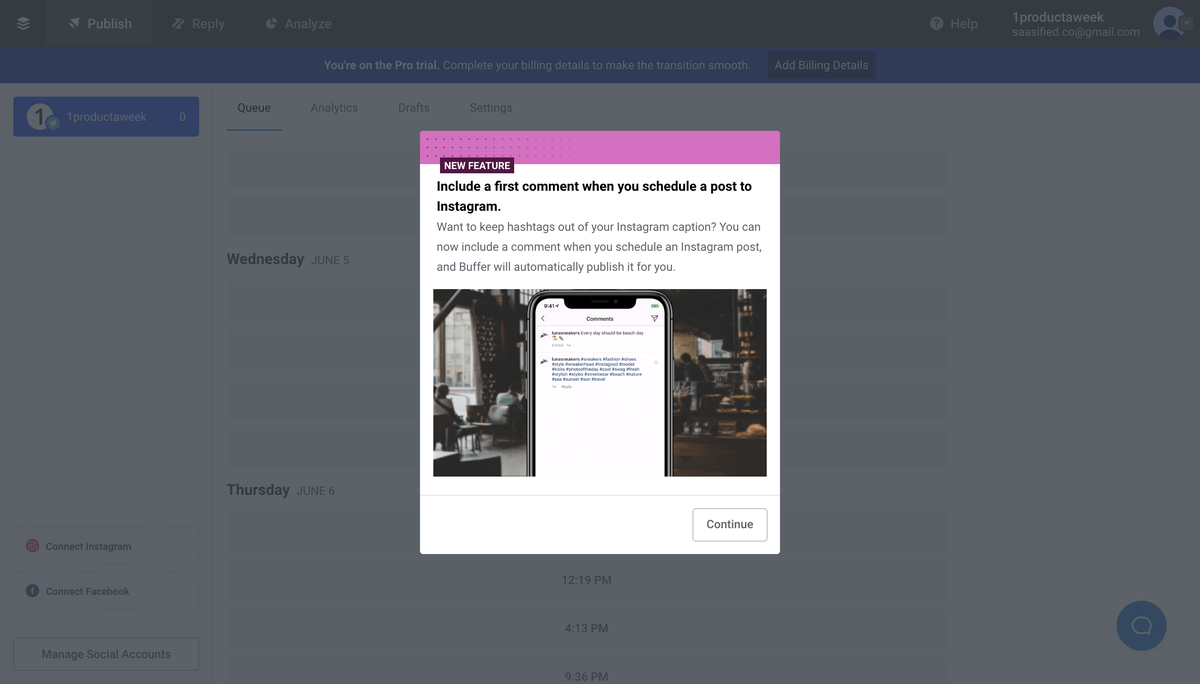Image resolution: width=1200 pixels, height=684 pixels.
Task: Click the 1productaweek profile avatar icon
Action: [41, 117]
